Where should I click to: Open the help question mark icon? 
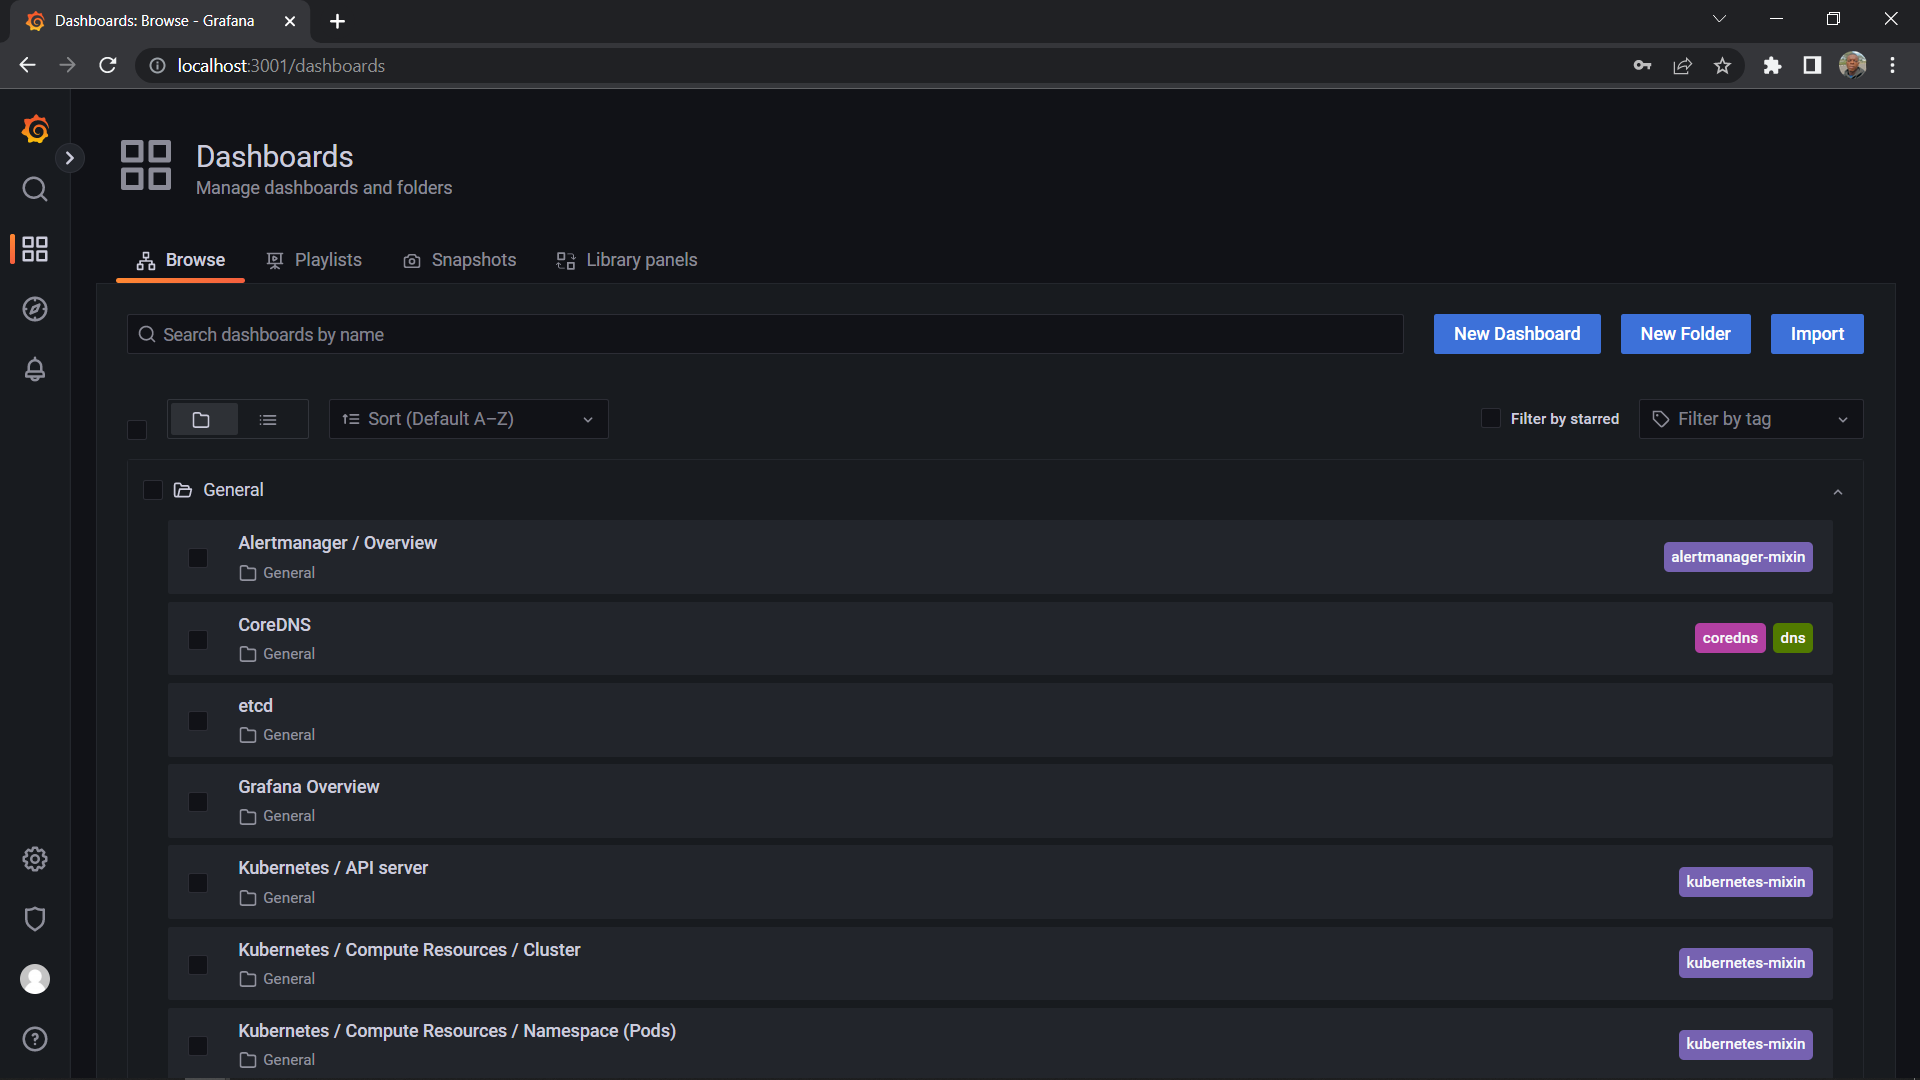[x=35, y=1039]
